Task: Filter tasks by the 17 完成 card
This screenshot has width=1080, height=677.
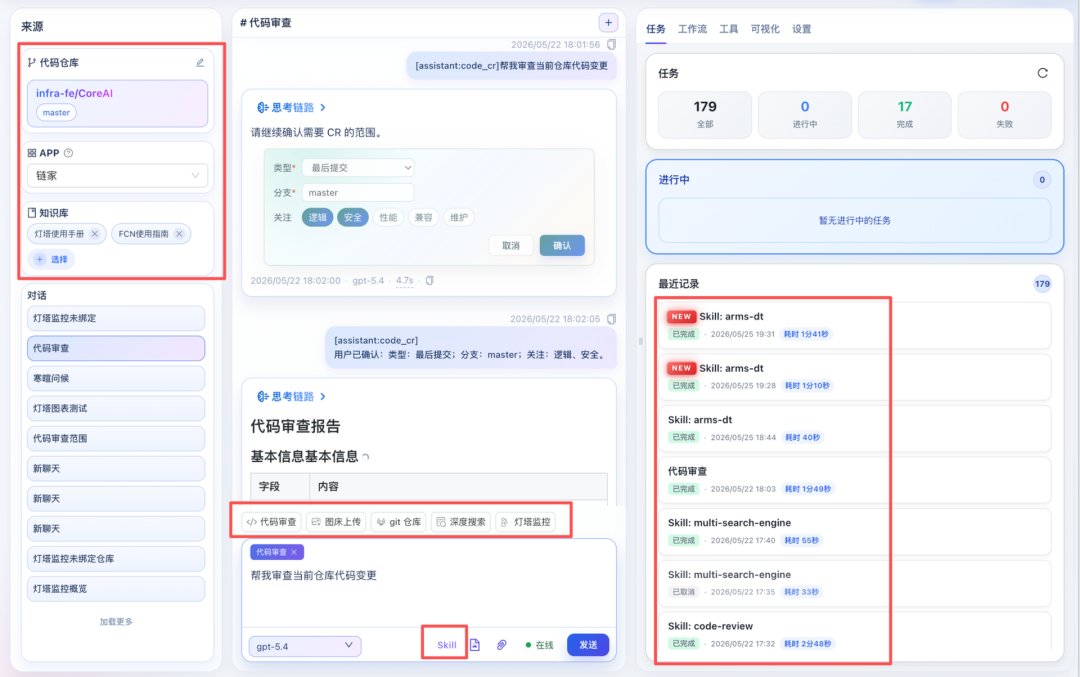Action: [904, 115]
